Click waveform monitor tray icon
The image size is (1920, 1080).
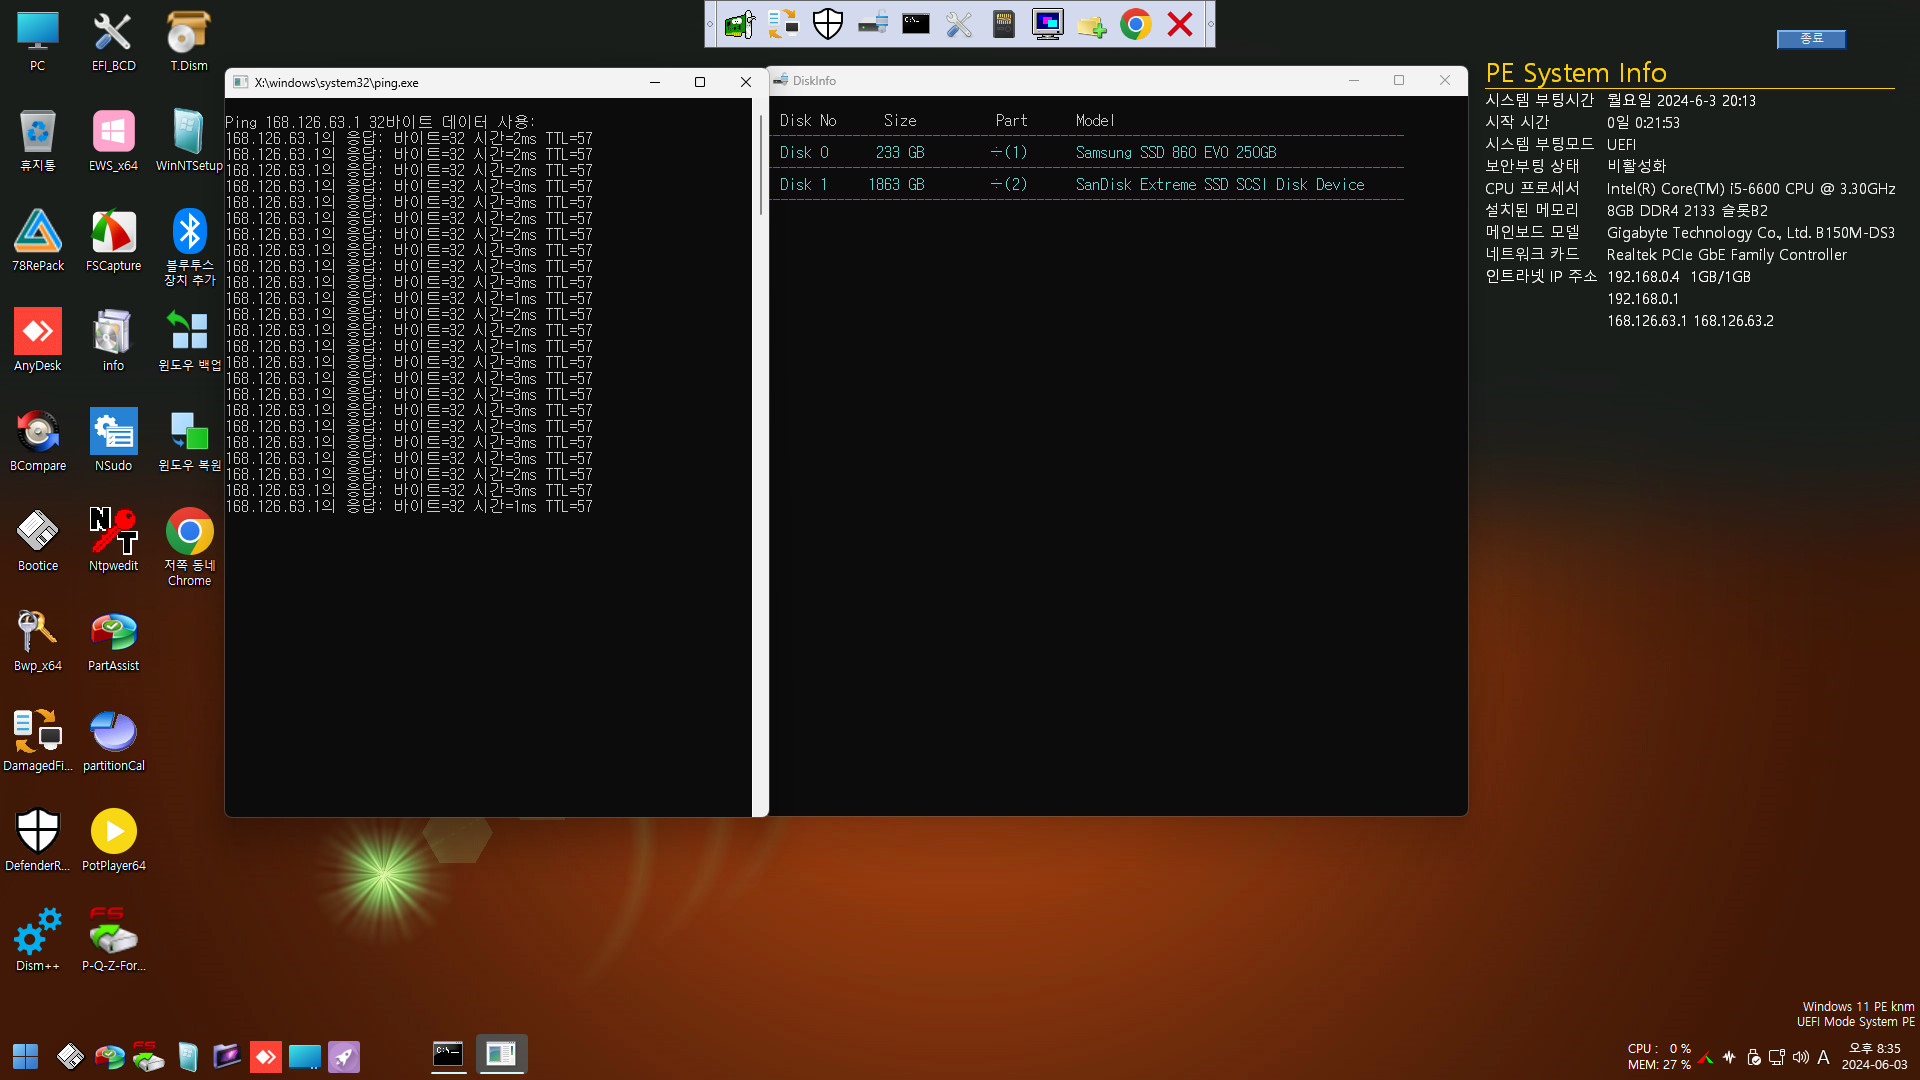click(x=1729, y=1057)
